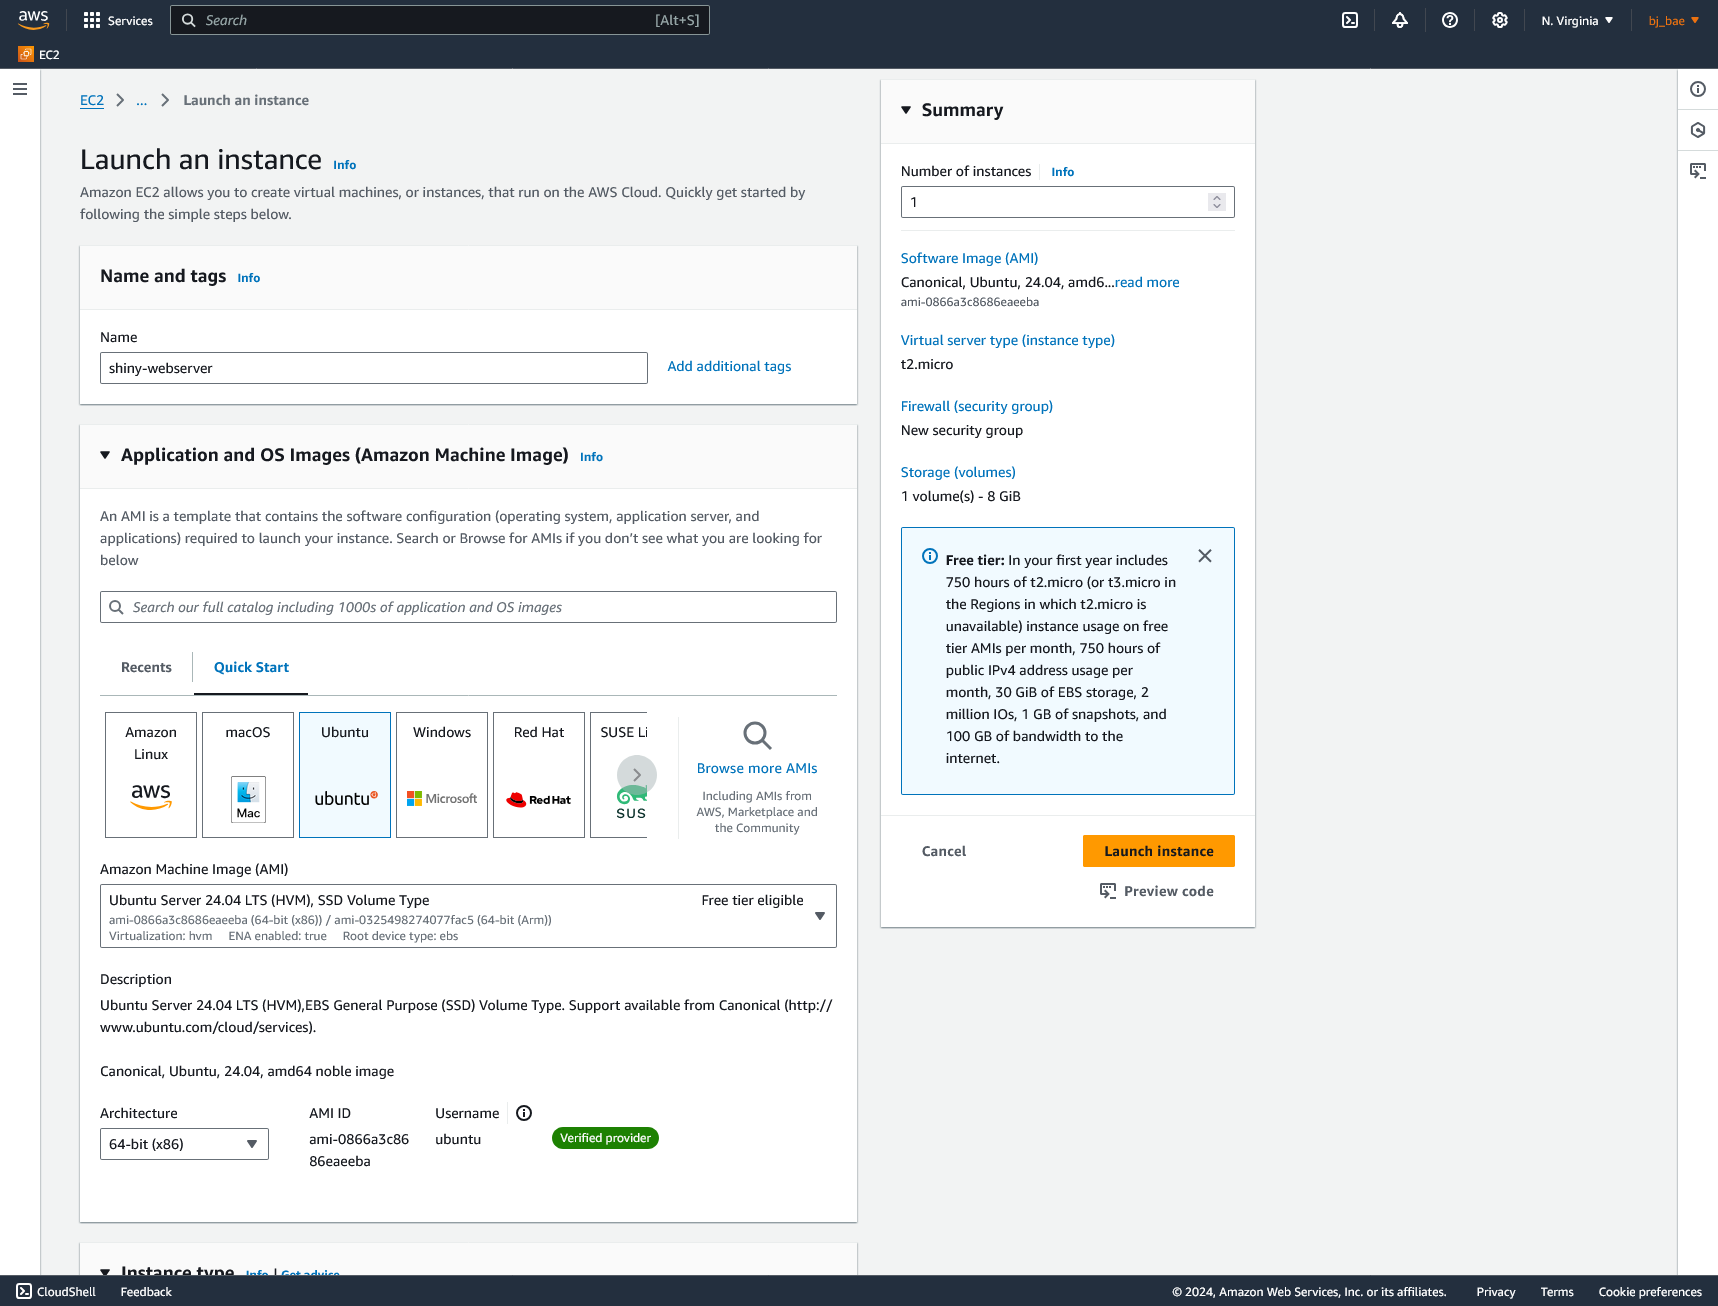Switch to the Quick Start tab
This screenshot has width=1718, height=1306.
[250, 667]
